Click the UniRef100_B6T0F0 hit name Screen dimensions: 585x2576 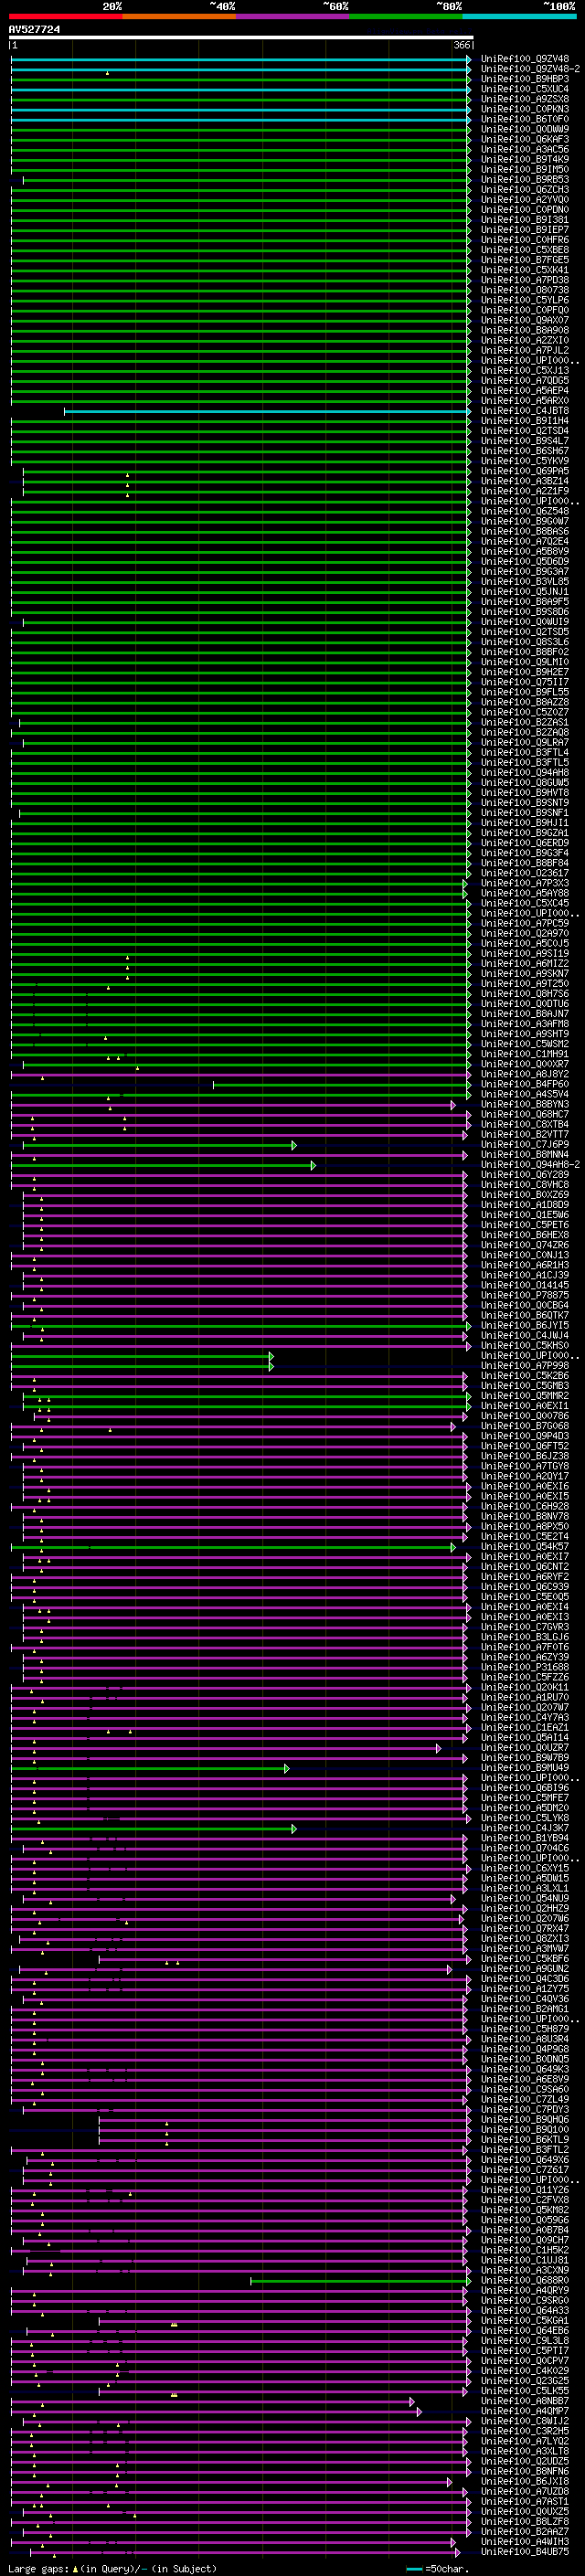(525, 119)
